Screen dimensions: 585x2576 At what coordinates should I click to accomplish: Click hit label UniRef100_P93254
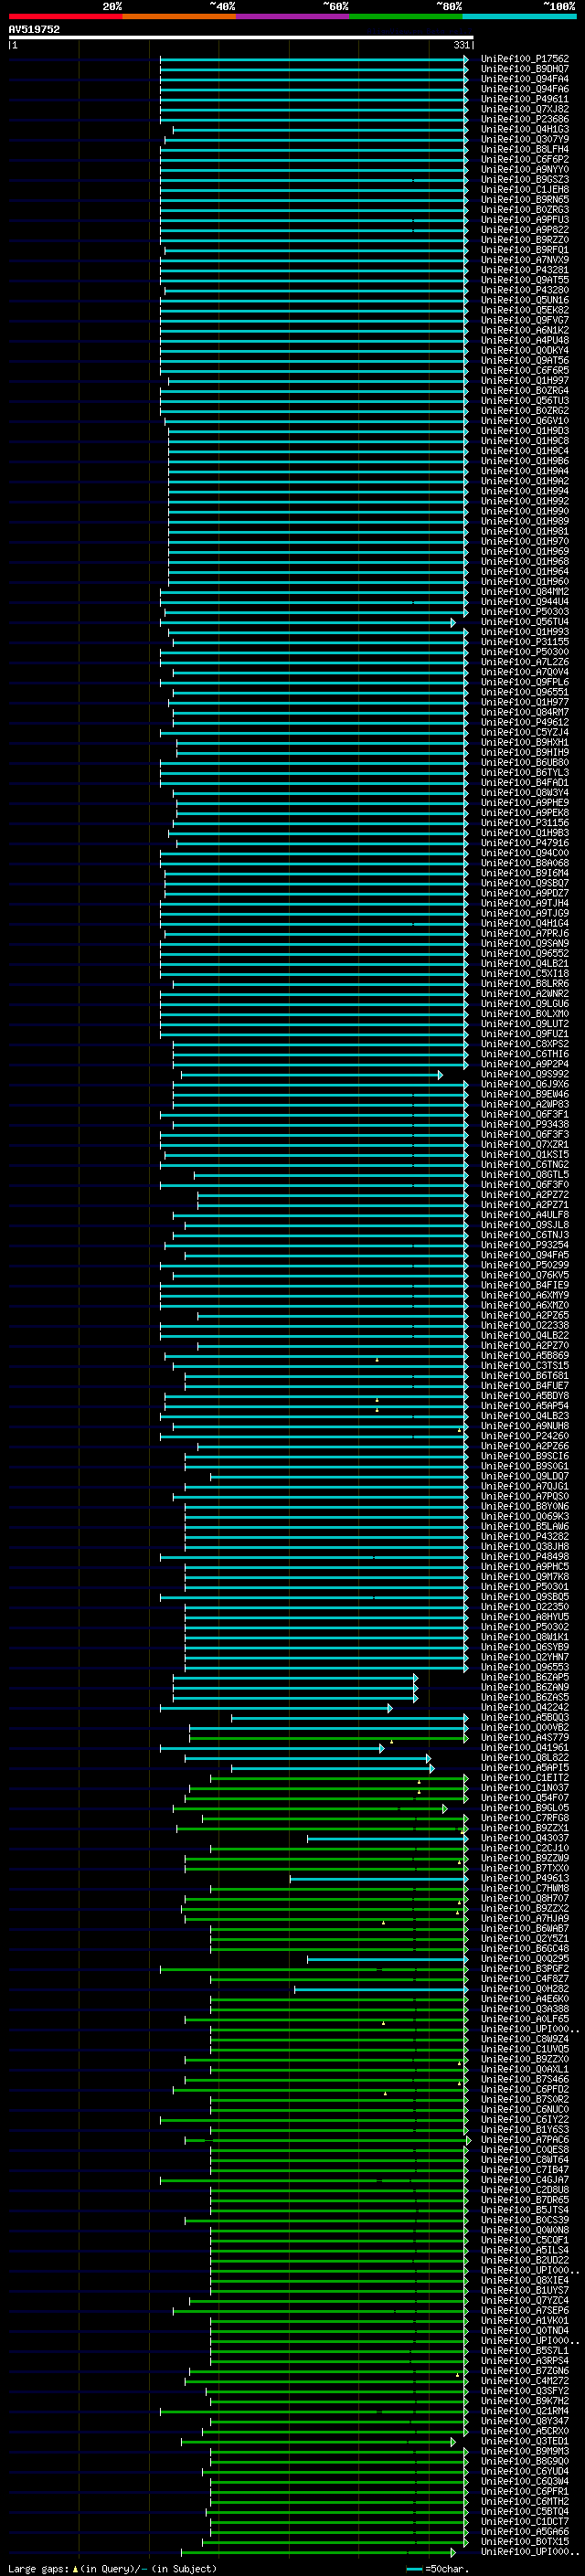click(524, 1245)
